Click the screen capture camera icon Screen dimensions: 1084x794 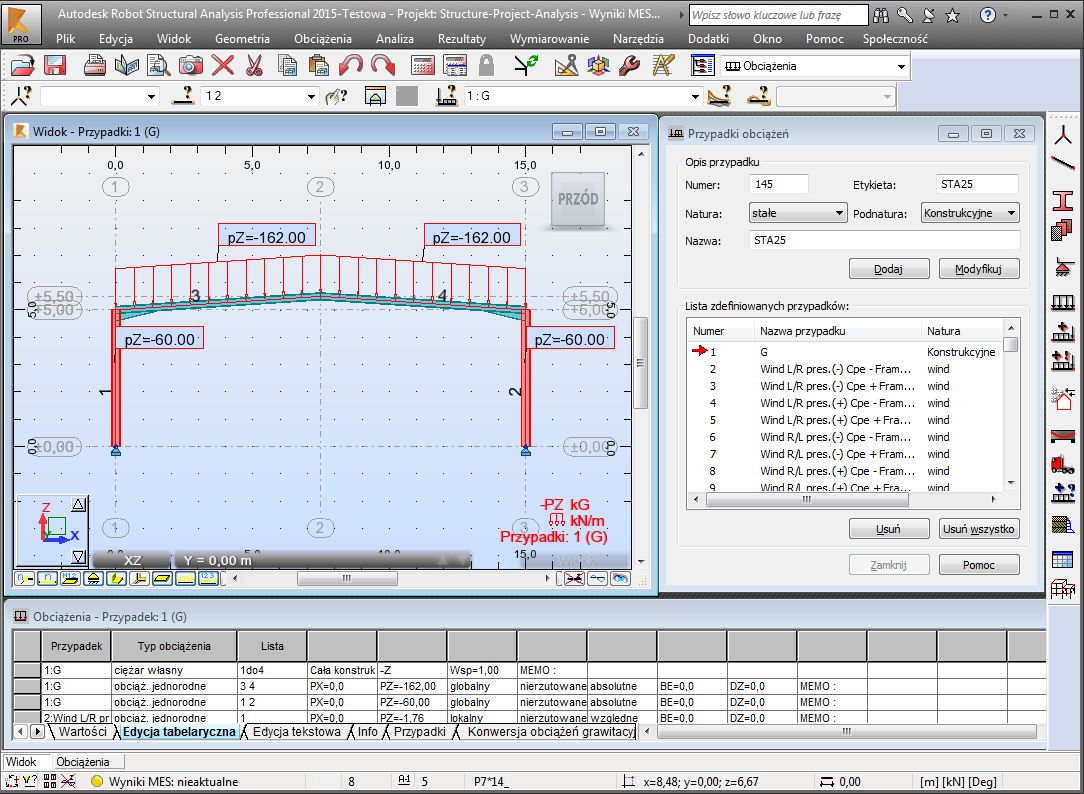tap(191, 66)
